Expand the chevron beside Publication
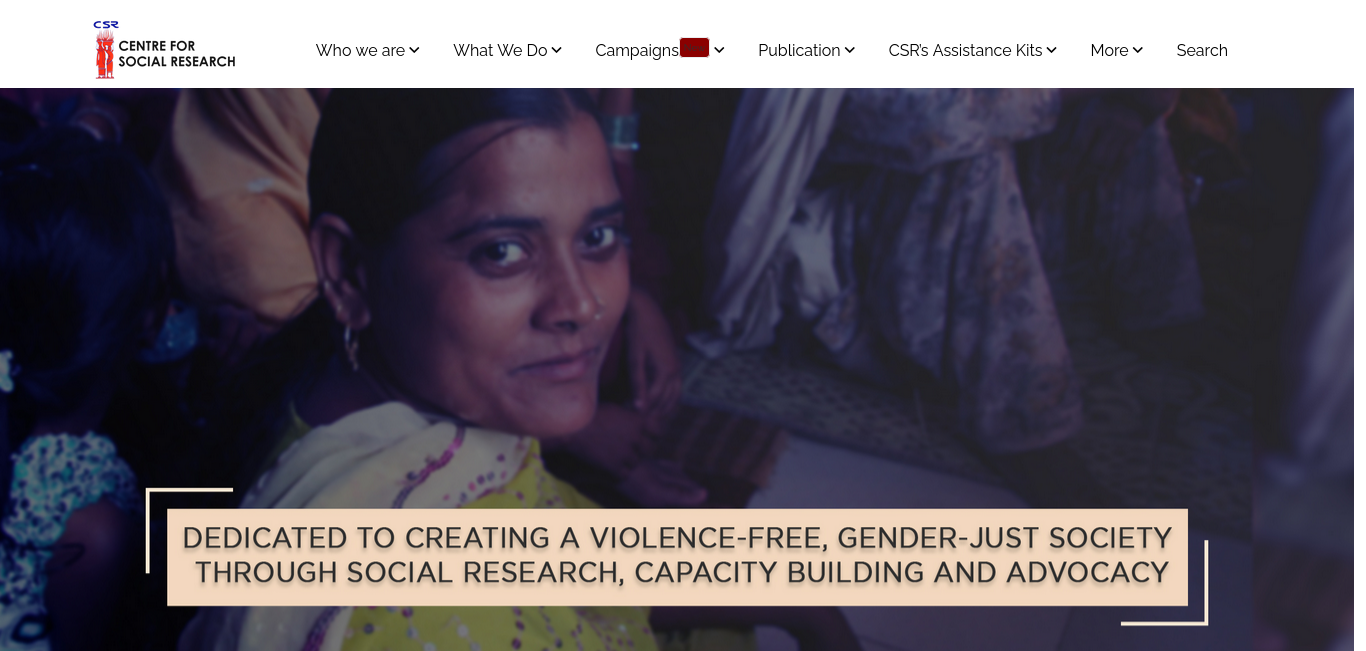Screen dimensions: 1366x651 (x=850, y=50)
